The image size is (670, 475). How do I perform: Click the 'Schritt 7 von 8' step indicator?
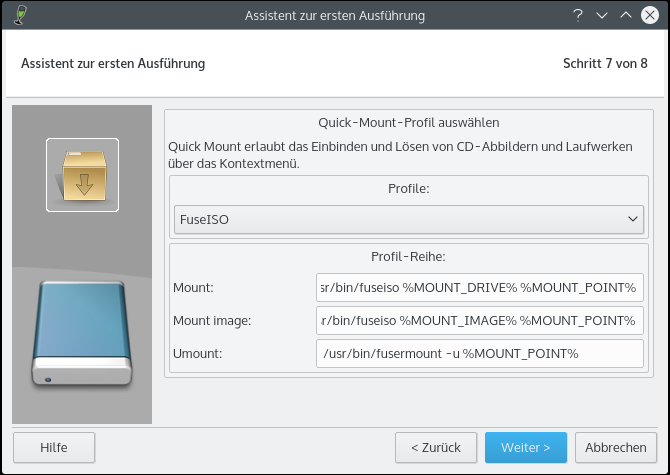click(x=605, y=64)
